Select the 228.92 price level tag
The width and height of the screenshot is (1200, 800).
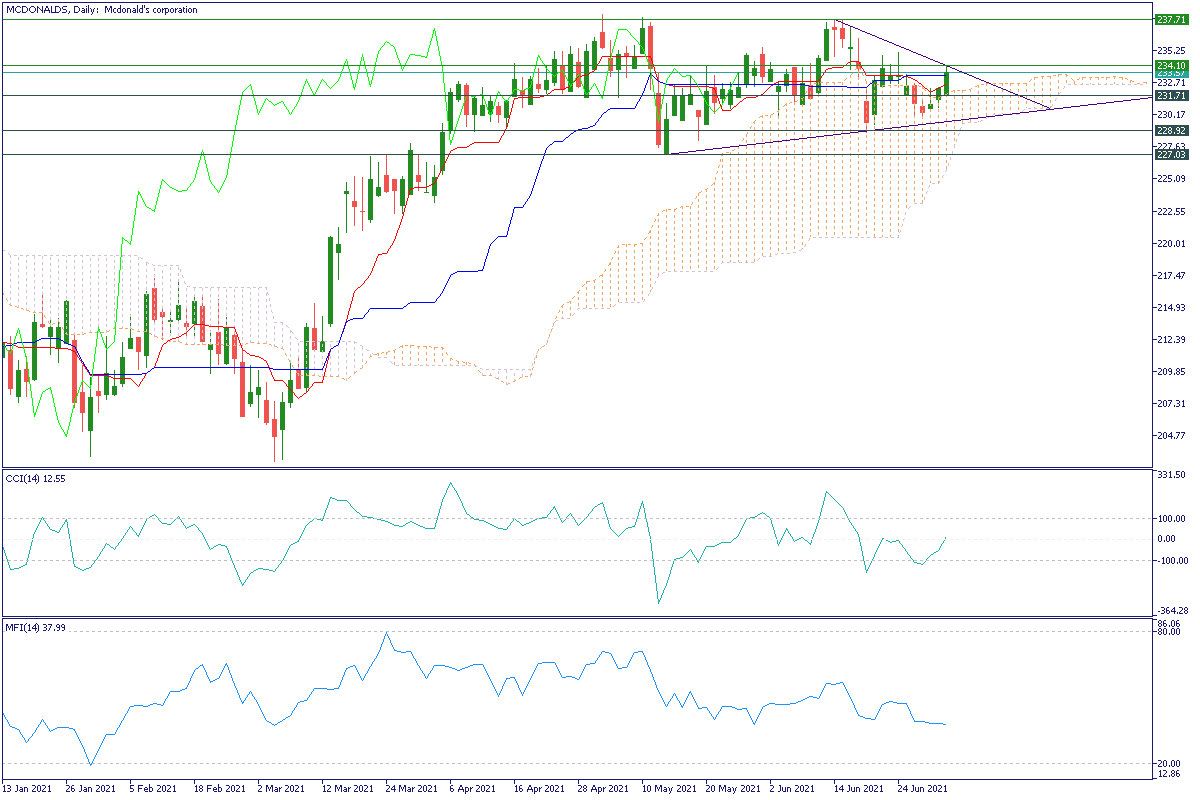click(x=1170, y=131)
